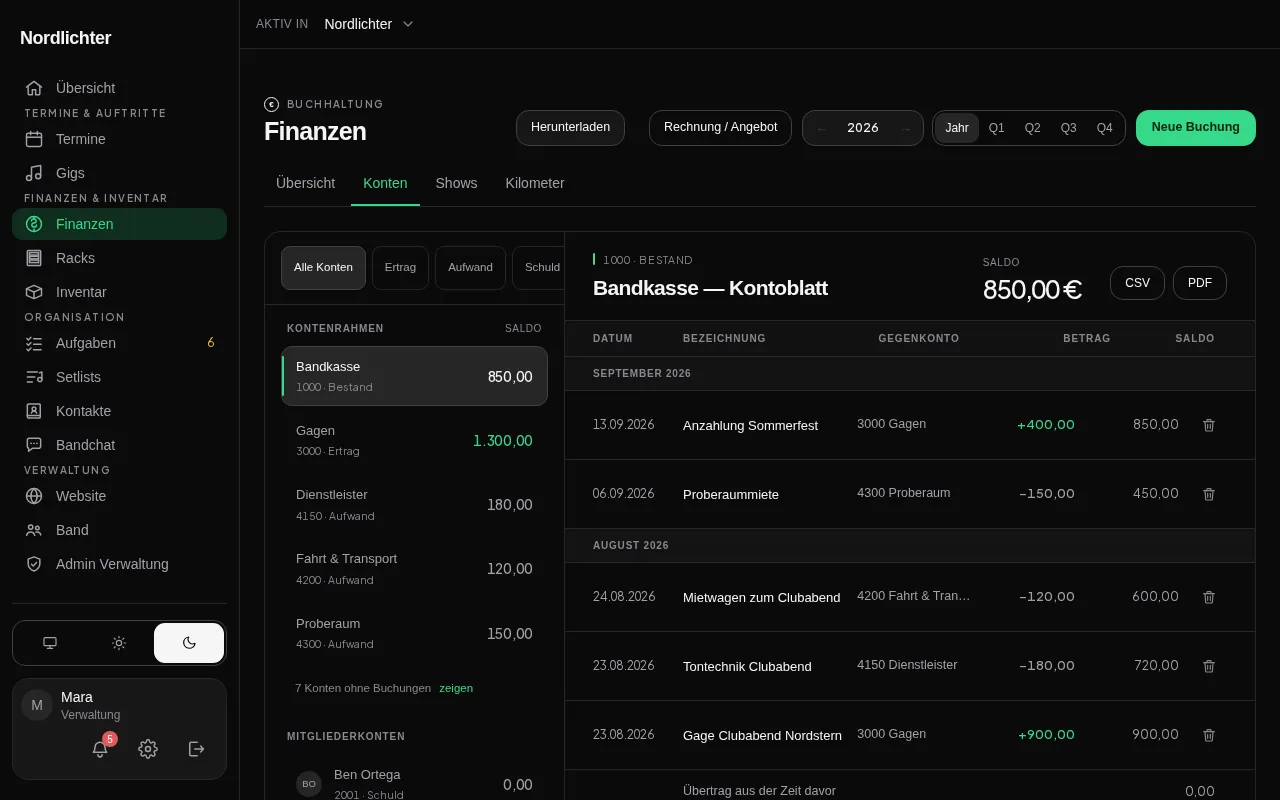The width and height of the screenshot is (1280, 800).
Task: Open the Shows tab
Action: (x=456, y=183)
